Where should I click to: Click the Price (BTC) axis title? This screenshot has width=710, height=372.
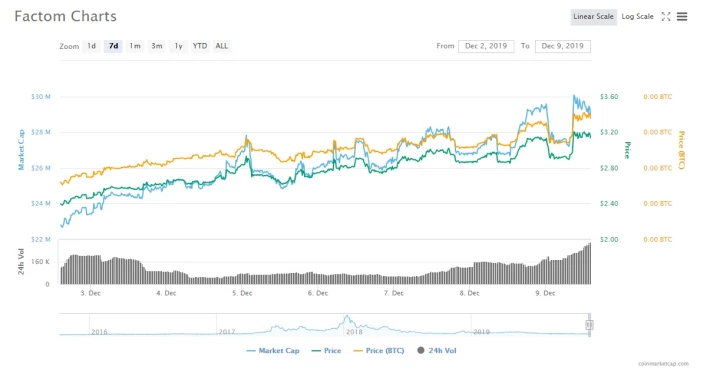click(681, 150)
